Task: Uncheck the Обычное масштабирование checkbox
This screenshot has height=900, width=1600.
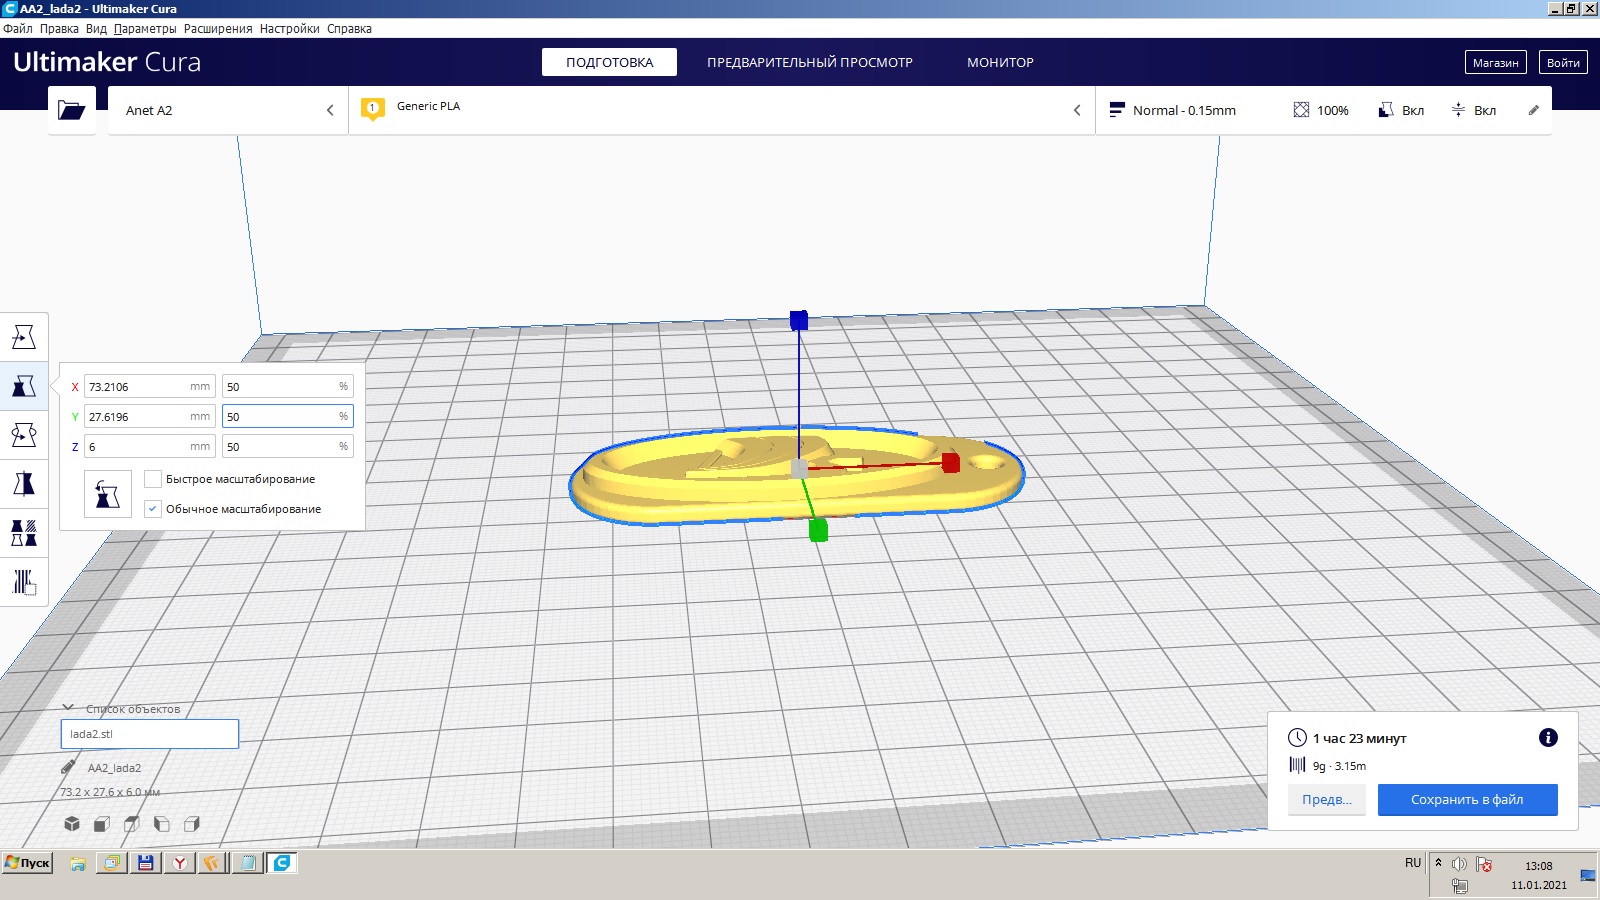Action: [x=153, y=509]
